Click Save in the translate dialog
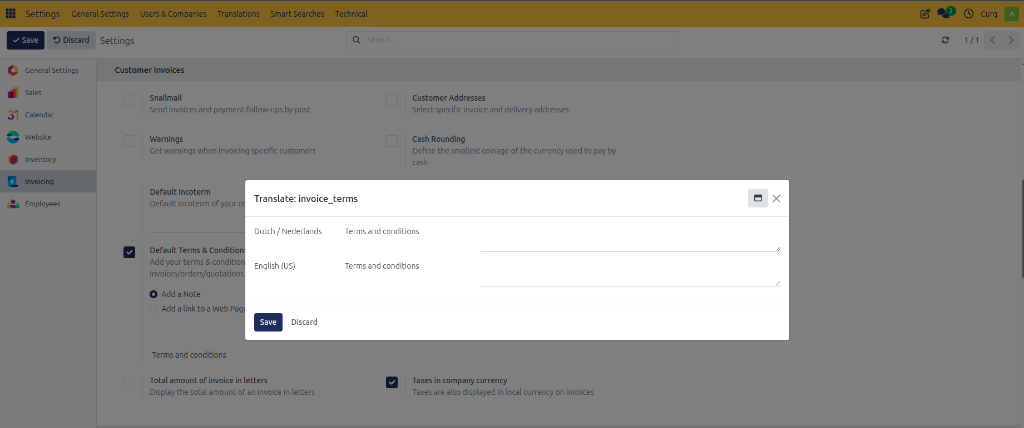This screenshot has width=1024, height=428. click(x=268, y=322)
